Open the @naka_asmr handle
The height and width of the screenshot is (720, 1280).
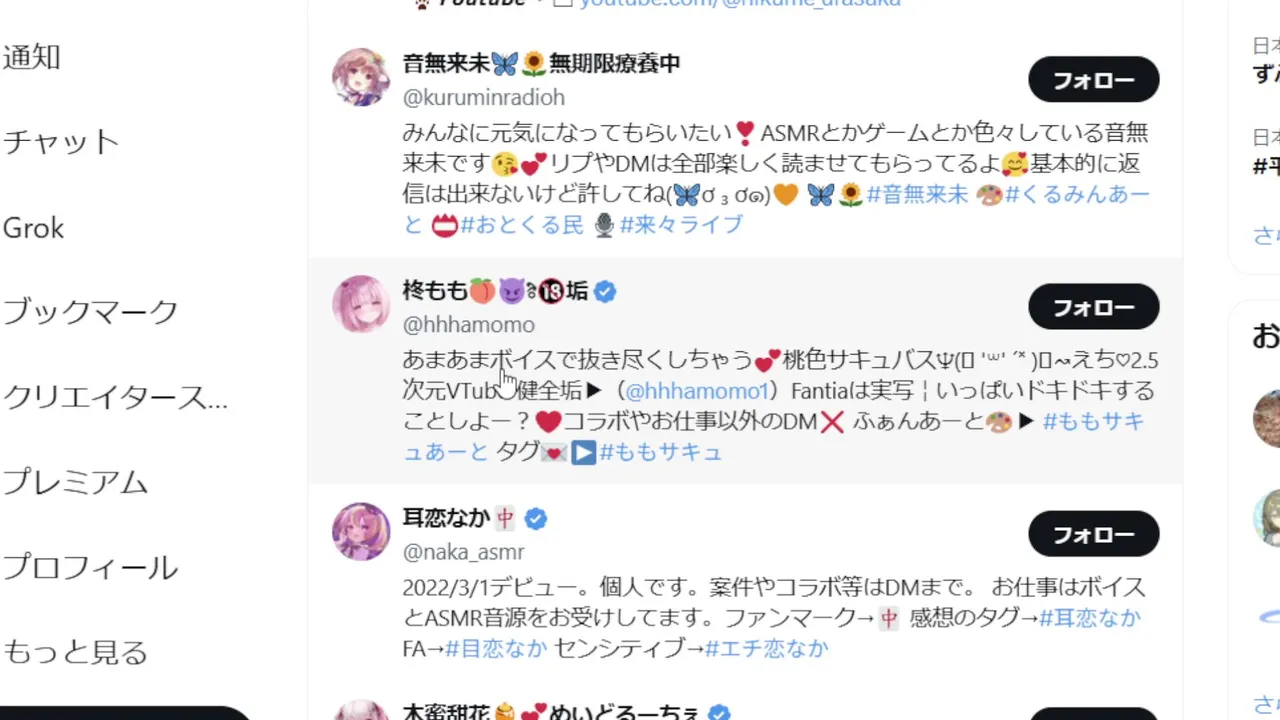coord(463,551)
